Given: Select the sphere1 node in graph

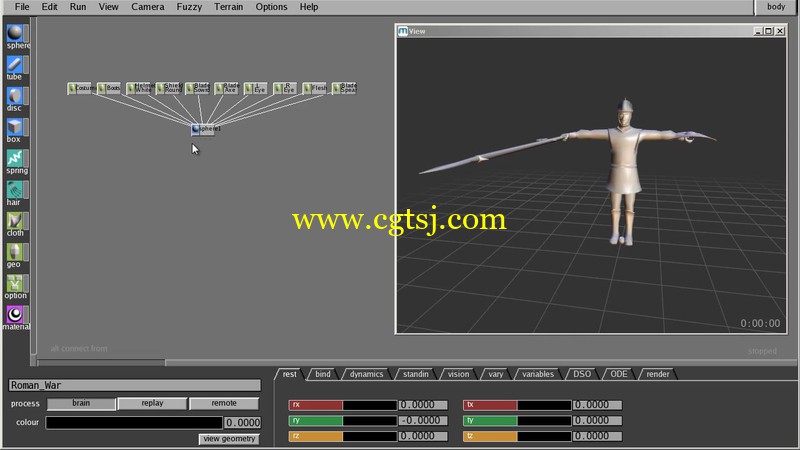Looking at the screenshot, I should [204, 129].
